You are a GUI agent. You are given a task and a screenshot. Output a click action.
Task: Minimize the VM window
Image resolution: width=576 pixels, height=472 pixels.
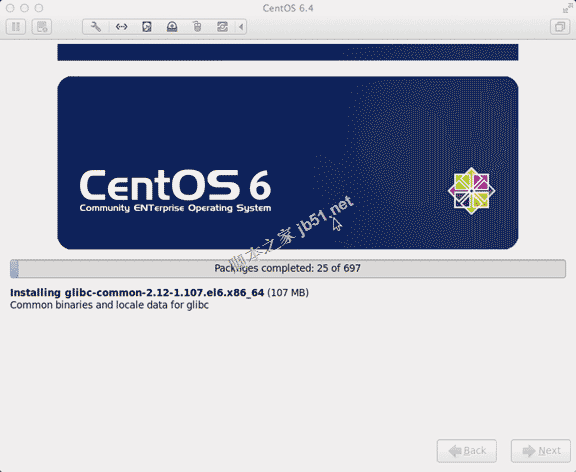(x=25, y=8)
